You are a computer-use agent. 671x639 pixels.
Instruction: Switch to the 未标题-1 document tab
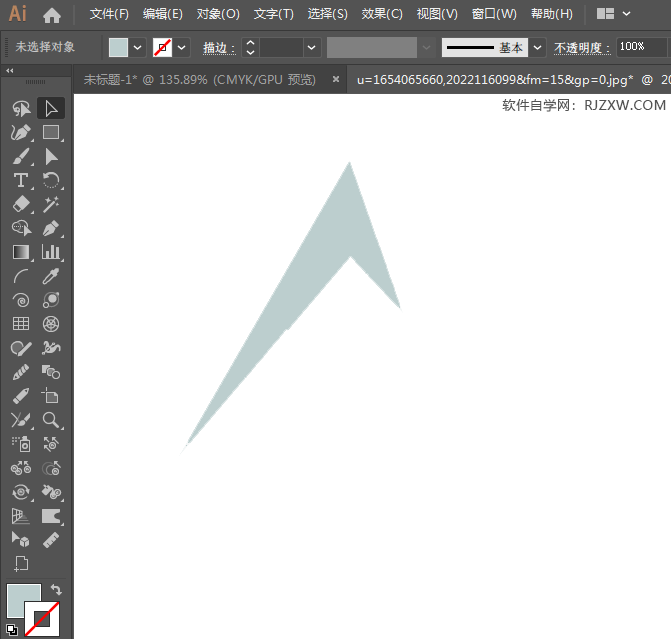[198, 80]
